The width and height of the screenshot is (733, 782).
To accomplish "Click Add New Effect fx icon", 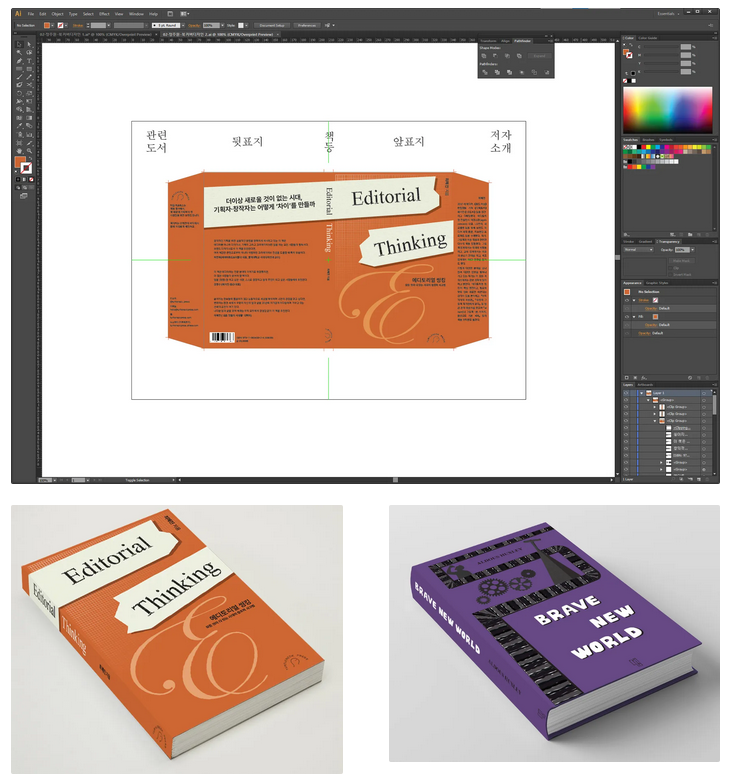I will [644, 378].
